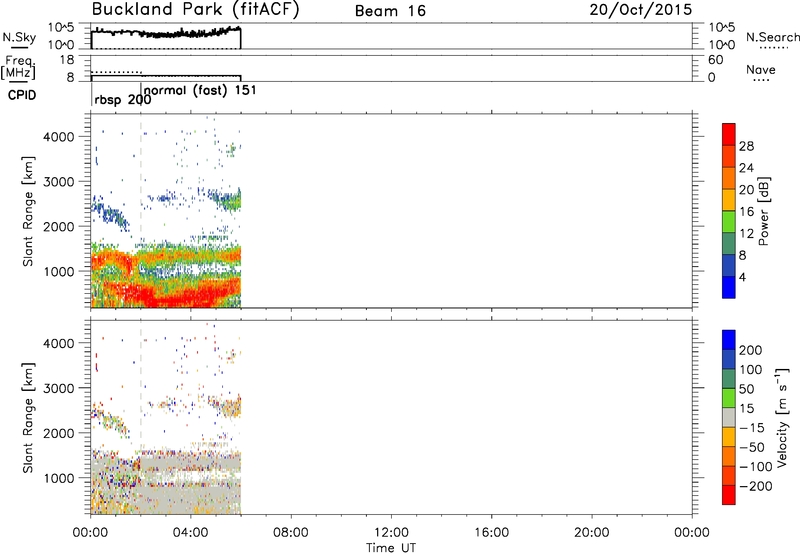This screenshot has width=800, height=554.
Task: Click the date '20/Oct/2015'
Action: tap(641, 10)
